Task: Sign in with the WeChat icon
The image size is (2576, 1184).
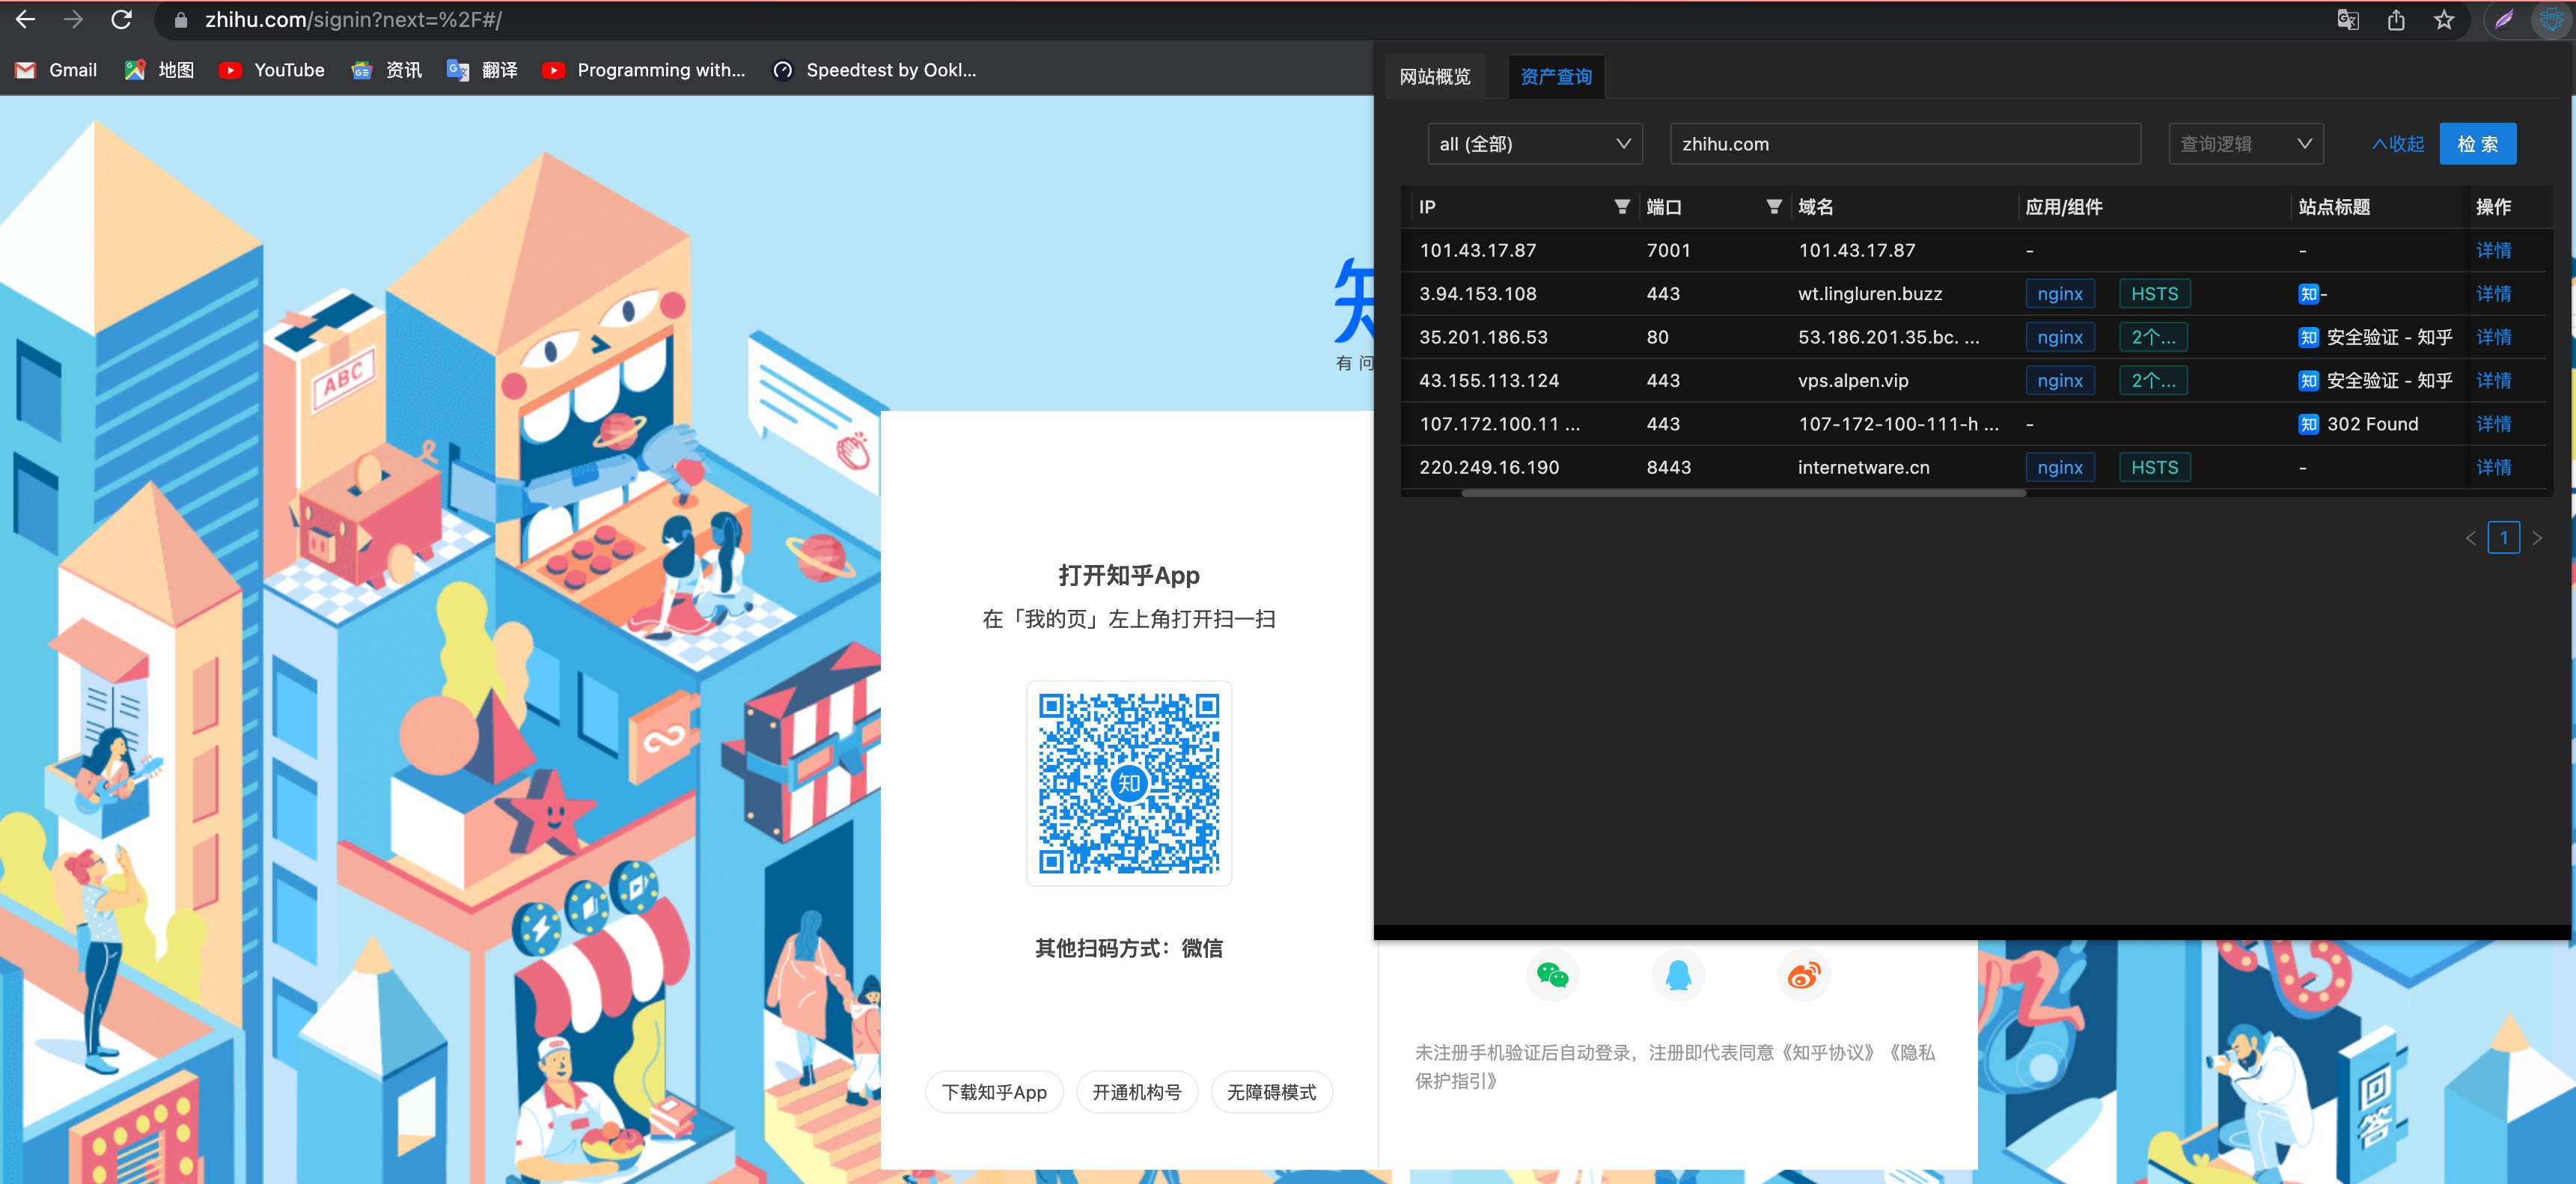Action: (x=1552, y=974)
